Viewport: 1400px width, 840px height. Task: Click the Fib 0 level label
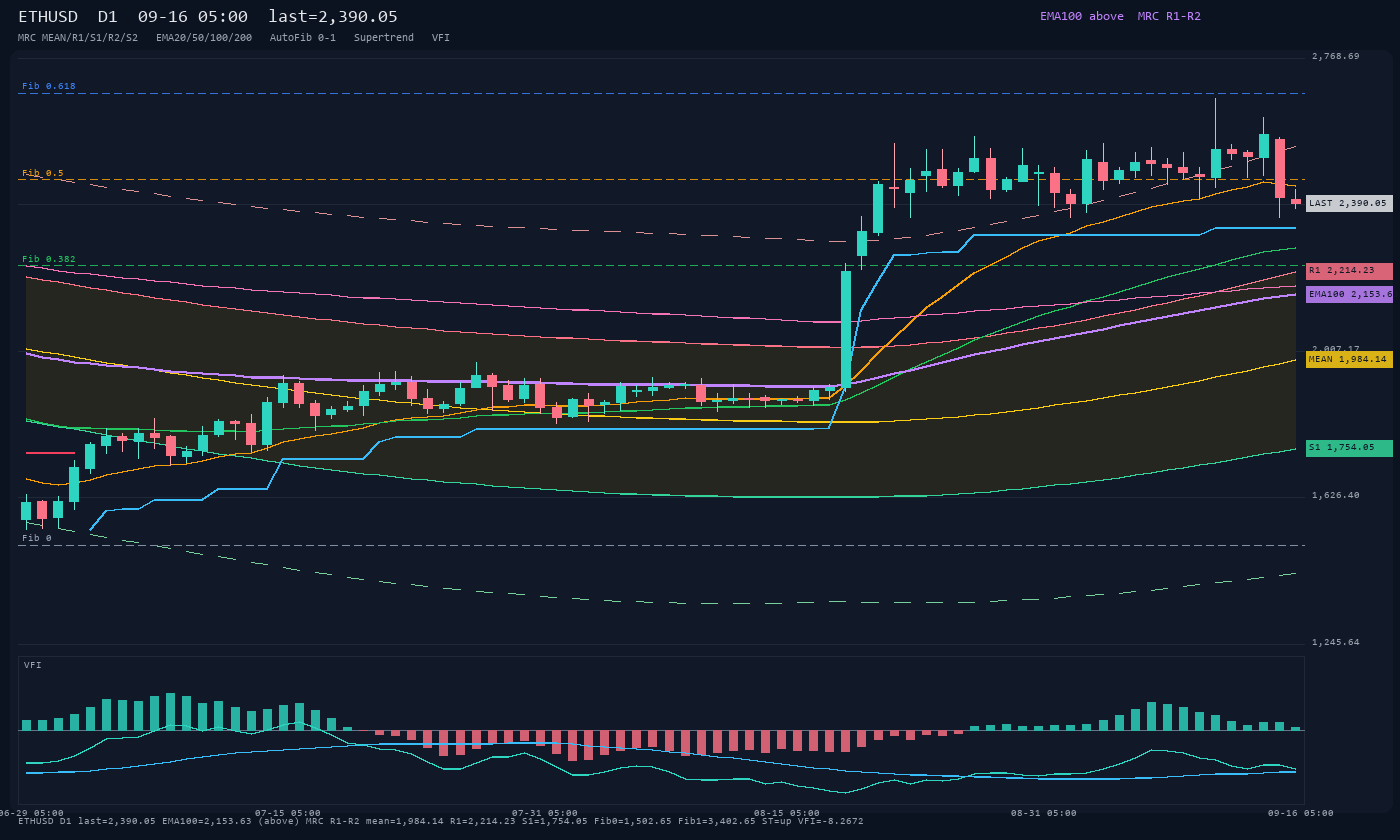click(37, 538)
